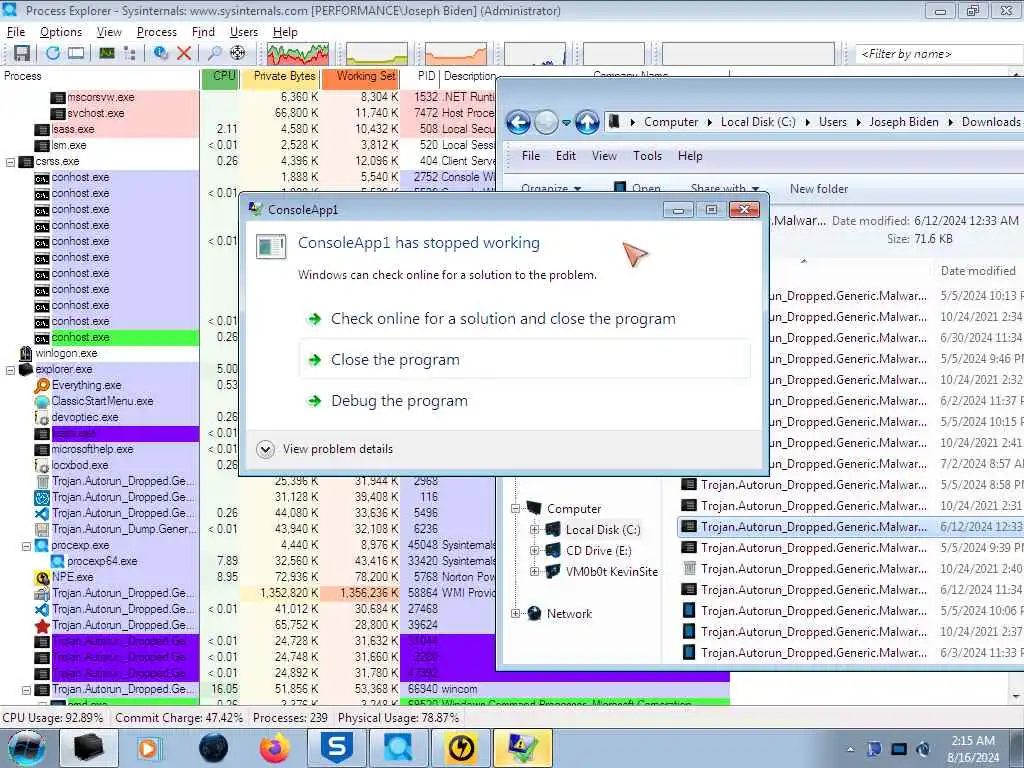Expand the Network node in the navigation pane
Screen dimensions: 1024x768
(x=515, y=614)
